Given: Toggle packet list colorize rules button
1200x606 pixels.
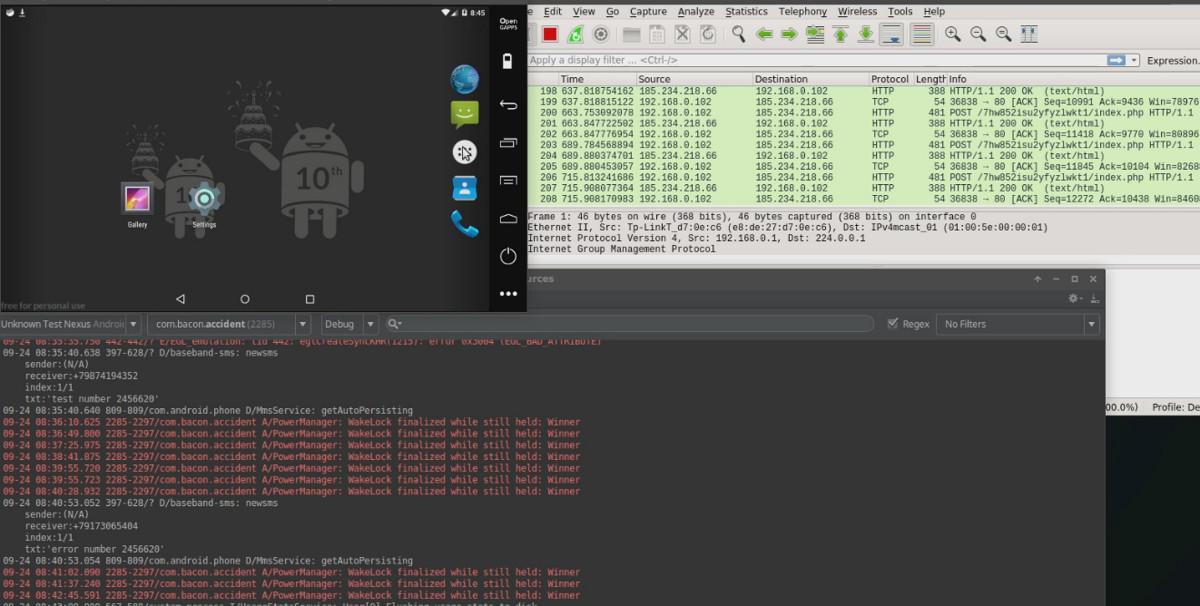Looking at the screenshot, I should pyautogui.click(x=921, y=34).
